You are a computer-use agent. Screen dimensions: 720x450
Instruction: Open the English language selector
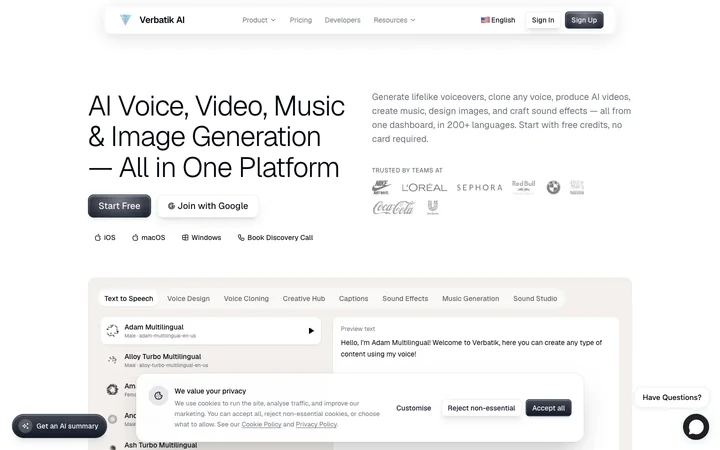(x=498, y=20)
